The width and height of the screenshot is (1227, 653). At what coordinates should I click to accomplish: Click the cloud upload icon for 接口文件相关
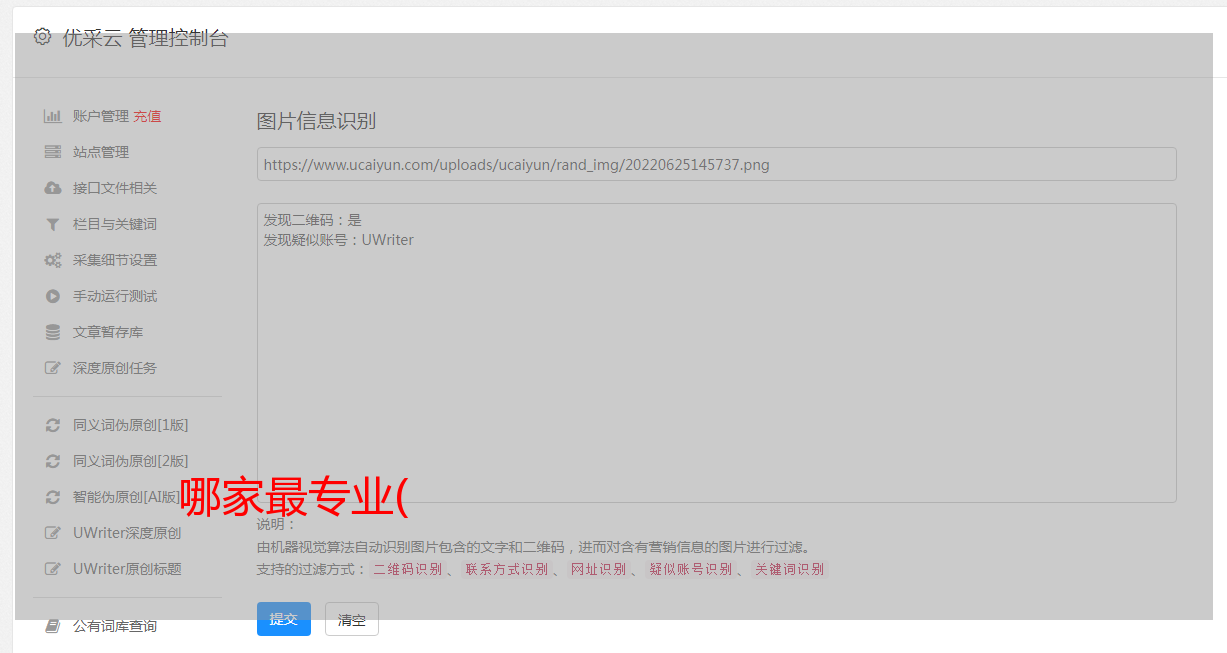pyautogui.click(x=53, y=188)
